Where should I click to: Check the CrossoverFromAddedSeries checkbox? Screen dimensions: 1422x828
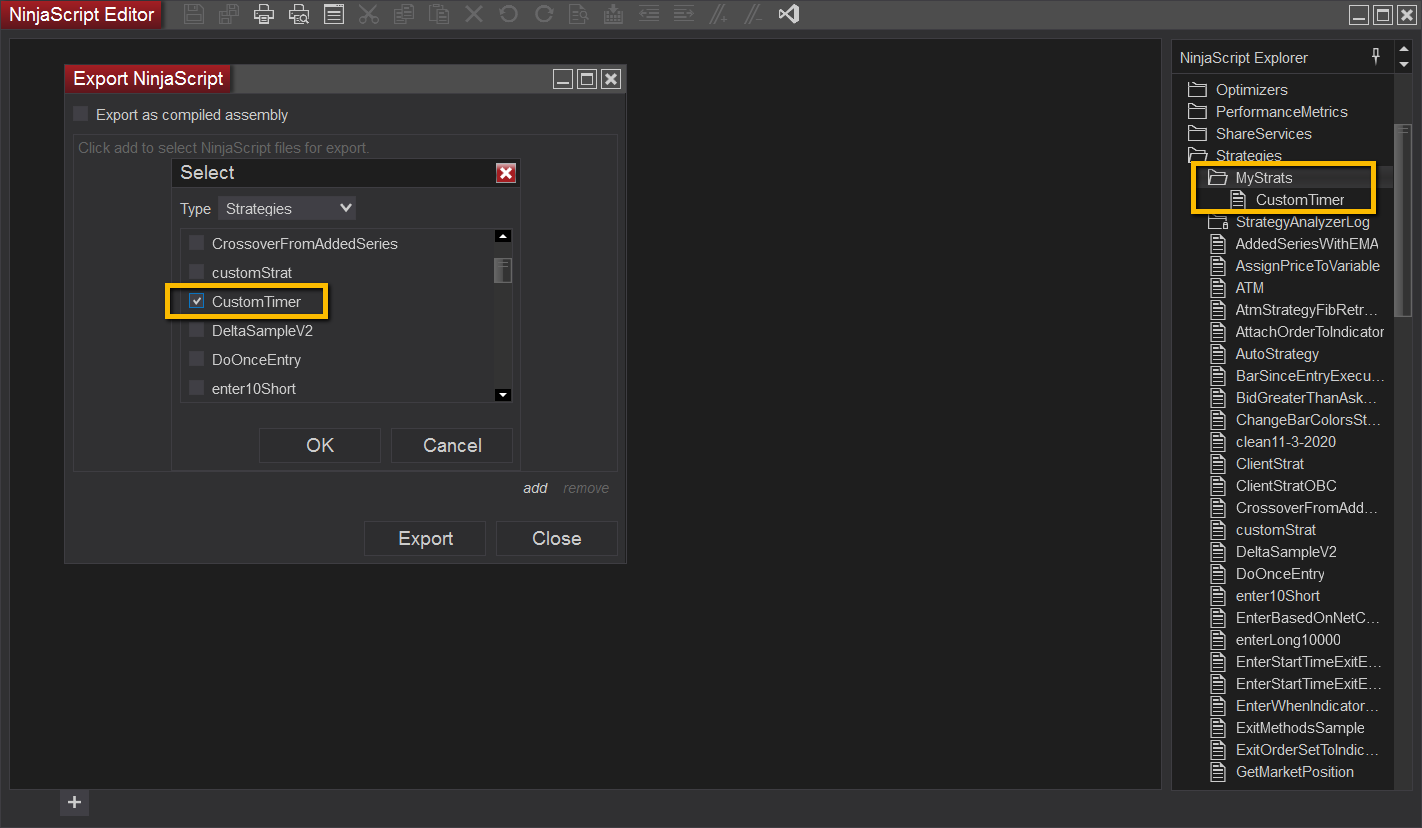(197, 243)
